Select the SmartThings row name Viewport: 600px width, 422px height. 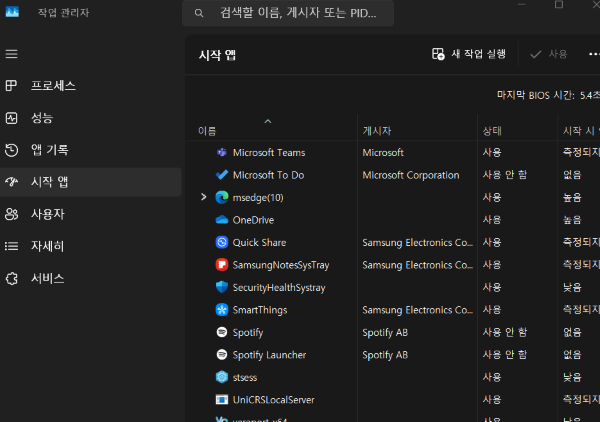point(260,310)
